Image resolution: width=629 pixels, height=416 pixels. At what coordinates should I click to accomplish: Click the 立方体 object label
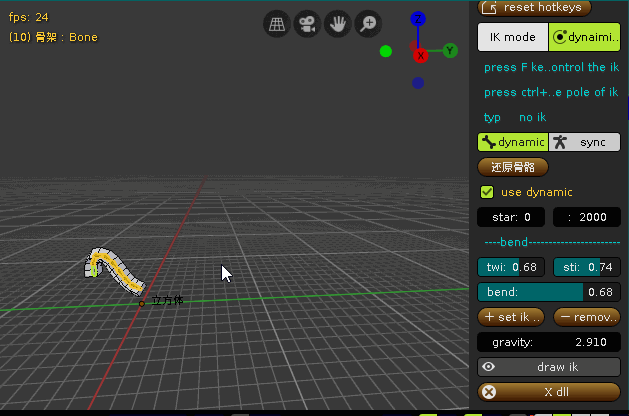[x=167, y=300]
